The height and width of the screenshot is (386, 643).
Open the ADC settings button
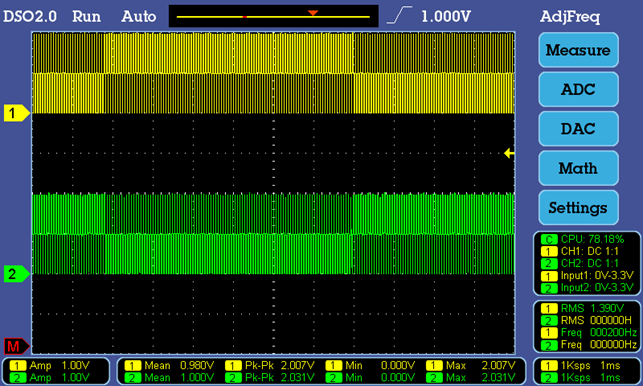coord(578,89)
